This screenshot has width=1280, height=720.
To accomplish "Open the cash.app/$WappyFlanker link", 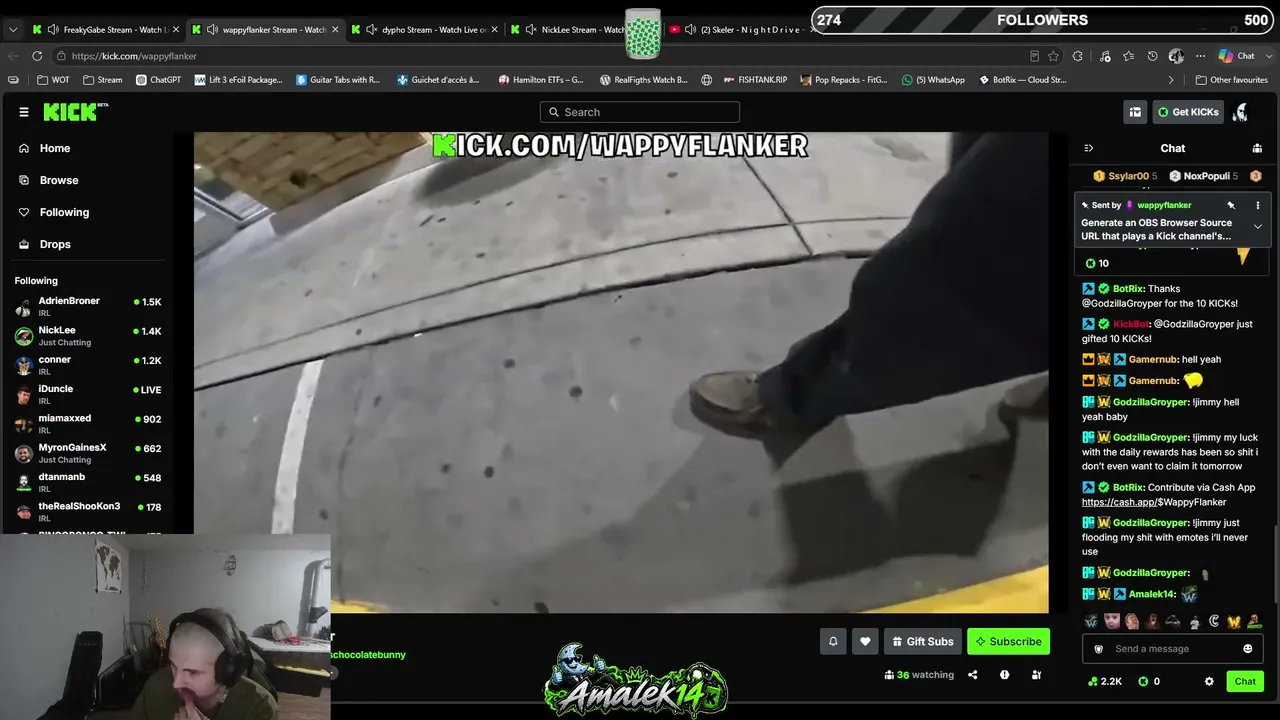I will 1154,502.
